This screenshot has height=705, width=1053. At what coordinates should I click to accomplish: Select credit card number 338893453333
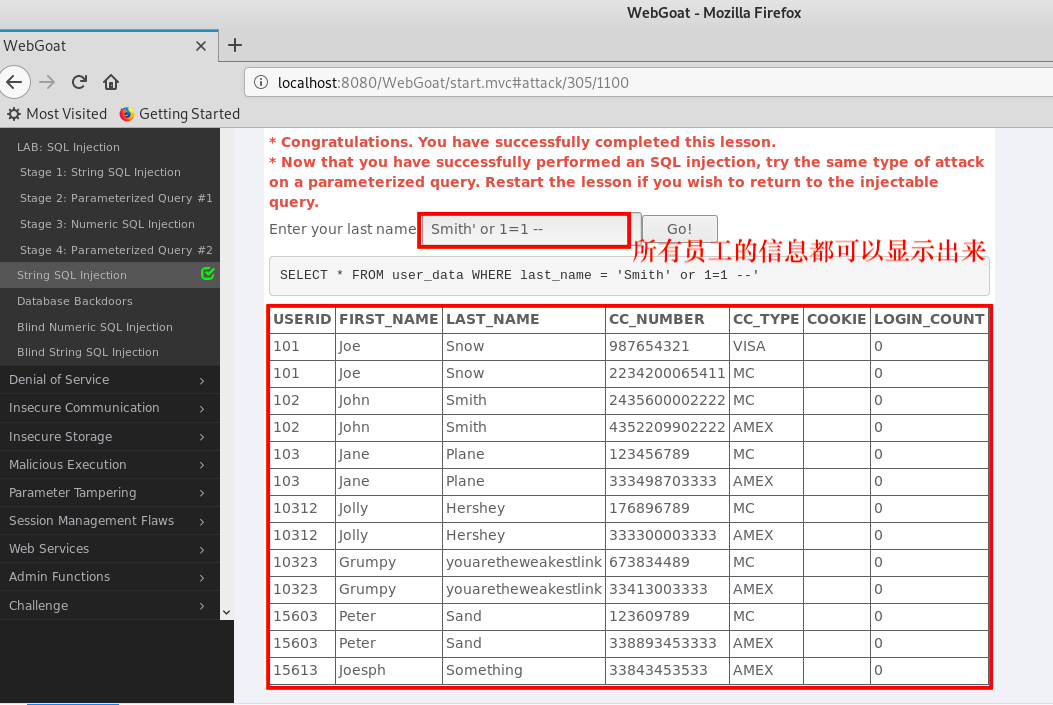[663, 643]
